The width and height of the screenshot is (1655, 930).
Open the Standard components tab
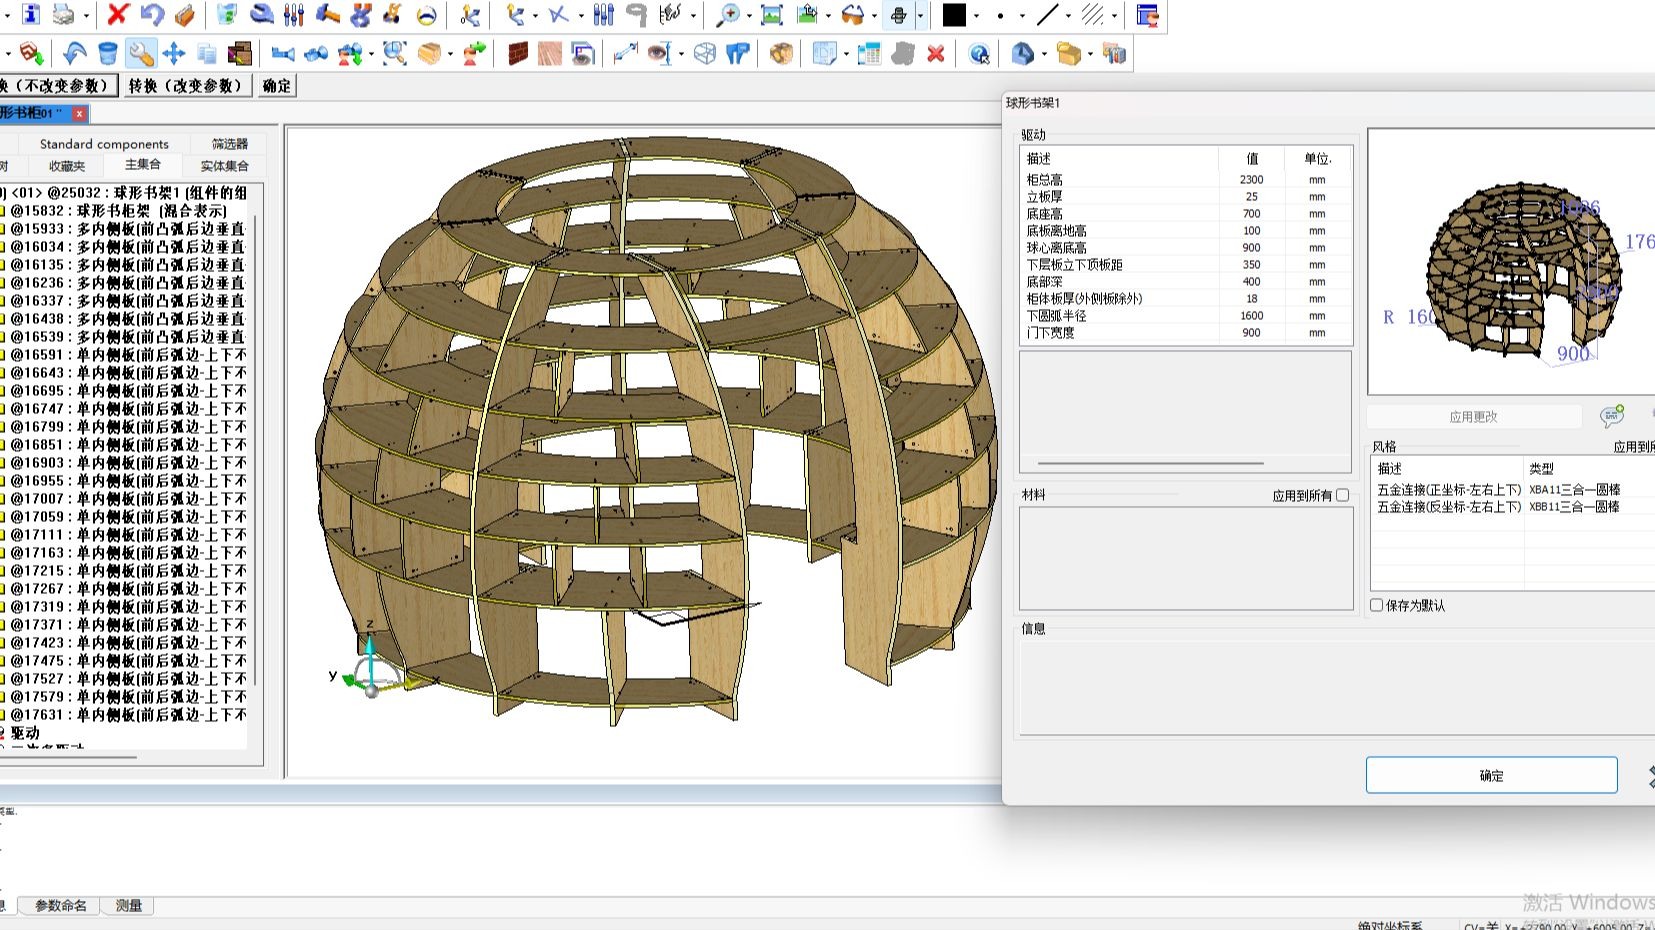104,144
